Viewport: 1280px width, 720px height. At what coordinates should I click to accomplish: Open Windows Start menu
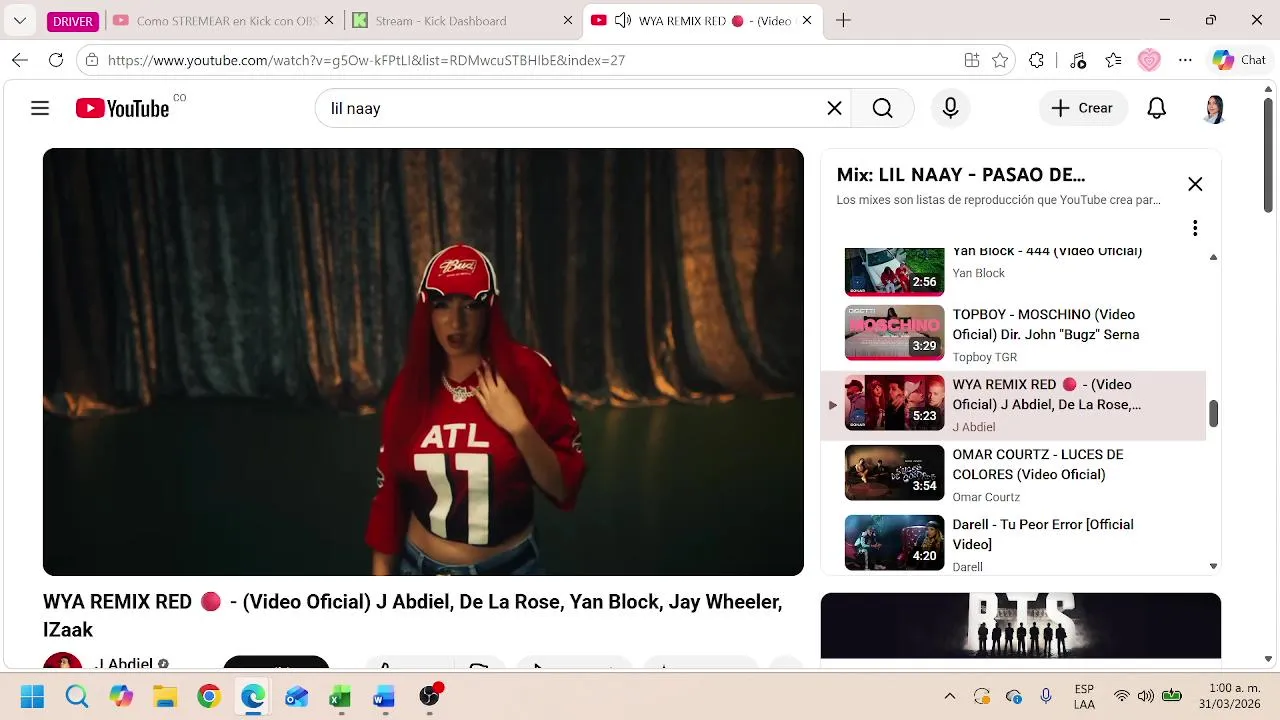(x=32, y=696)
